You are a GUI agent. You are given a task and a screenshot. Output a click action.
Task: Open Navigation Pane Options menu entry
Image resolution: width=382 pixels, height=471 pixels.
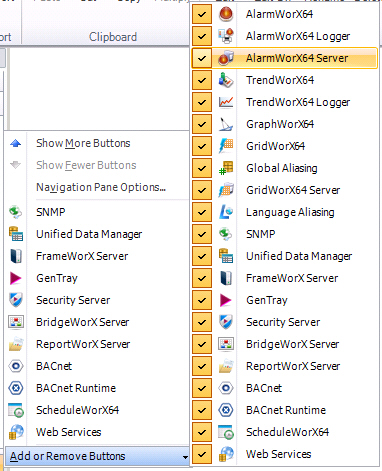coord(101,187)
